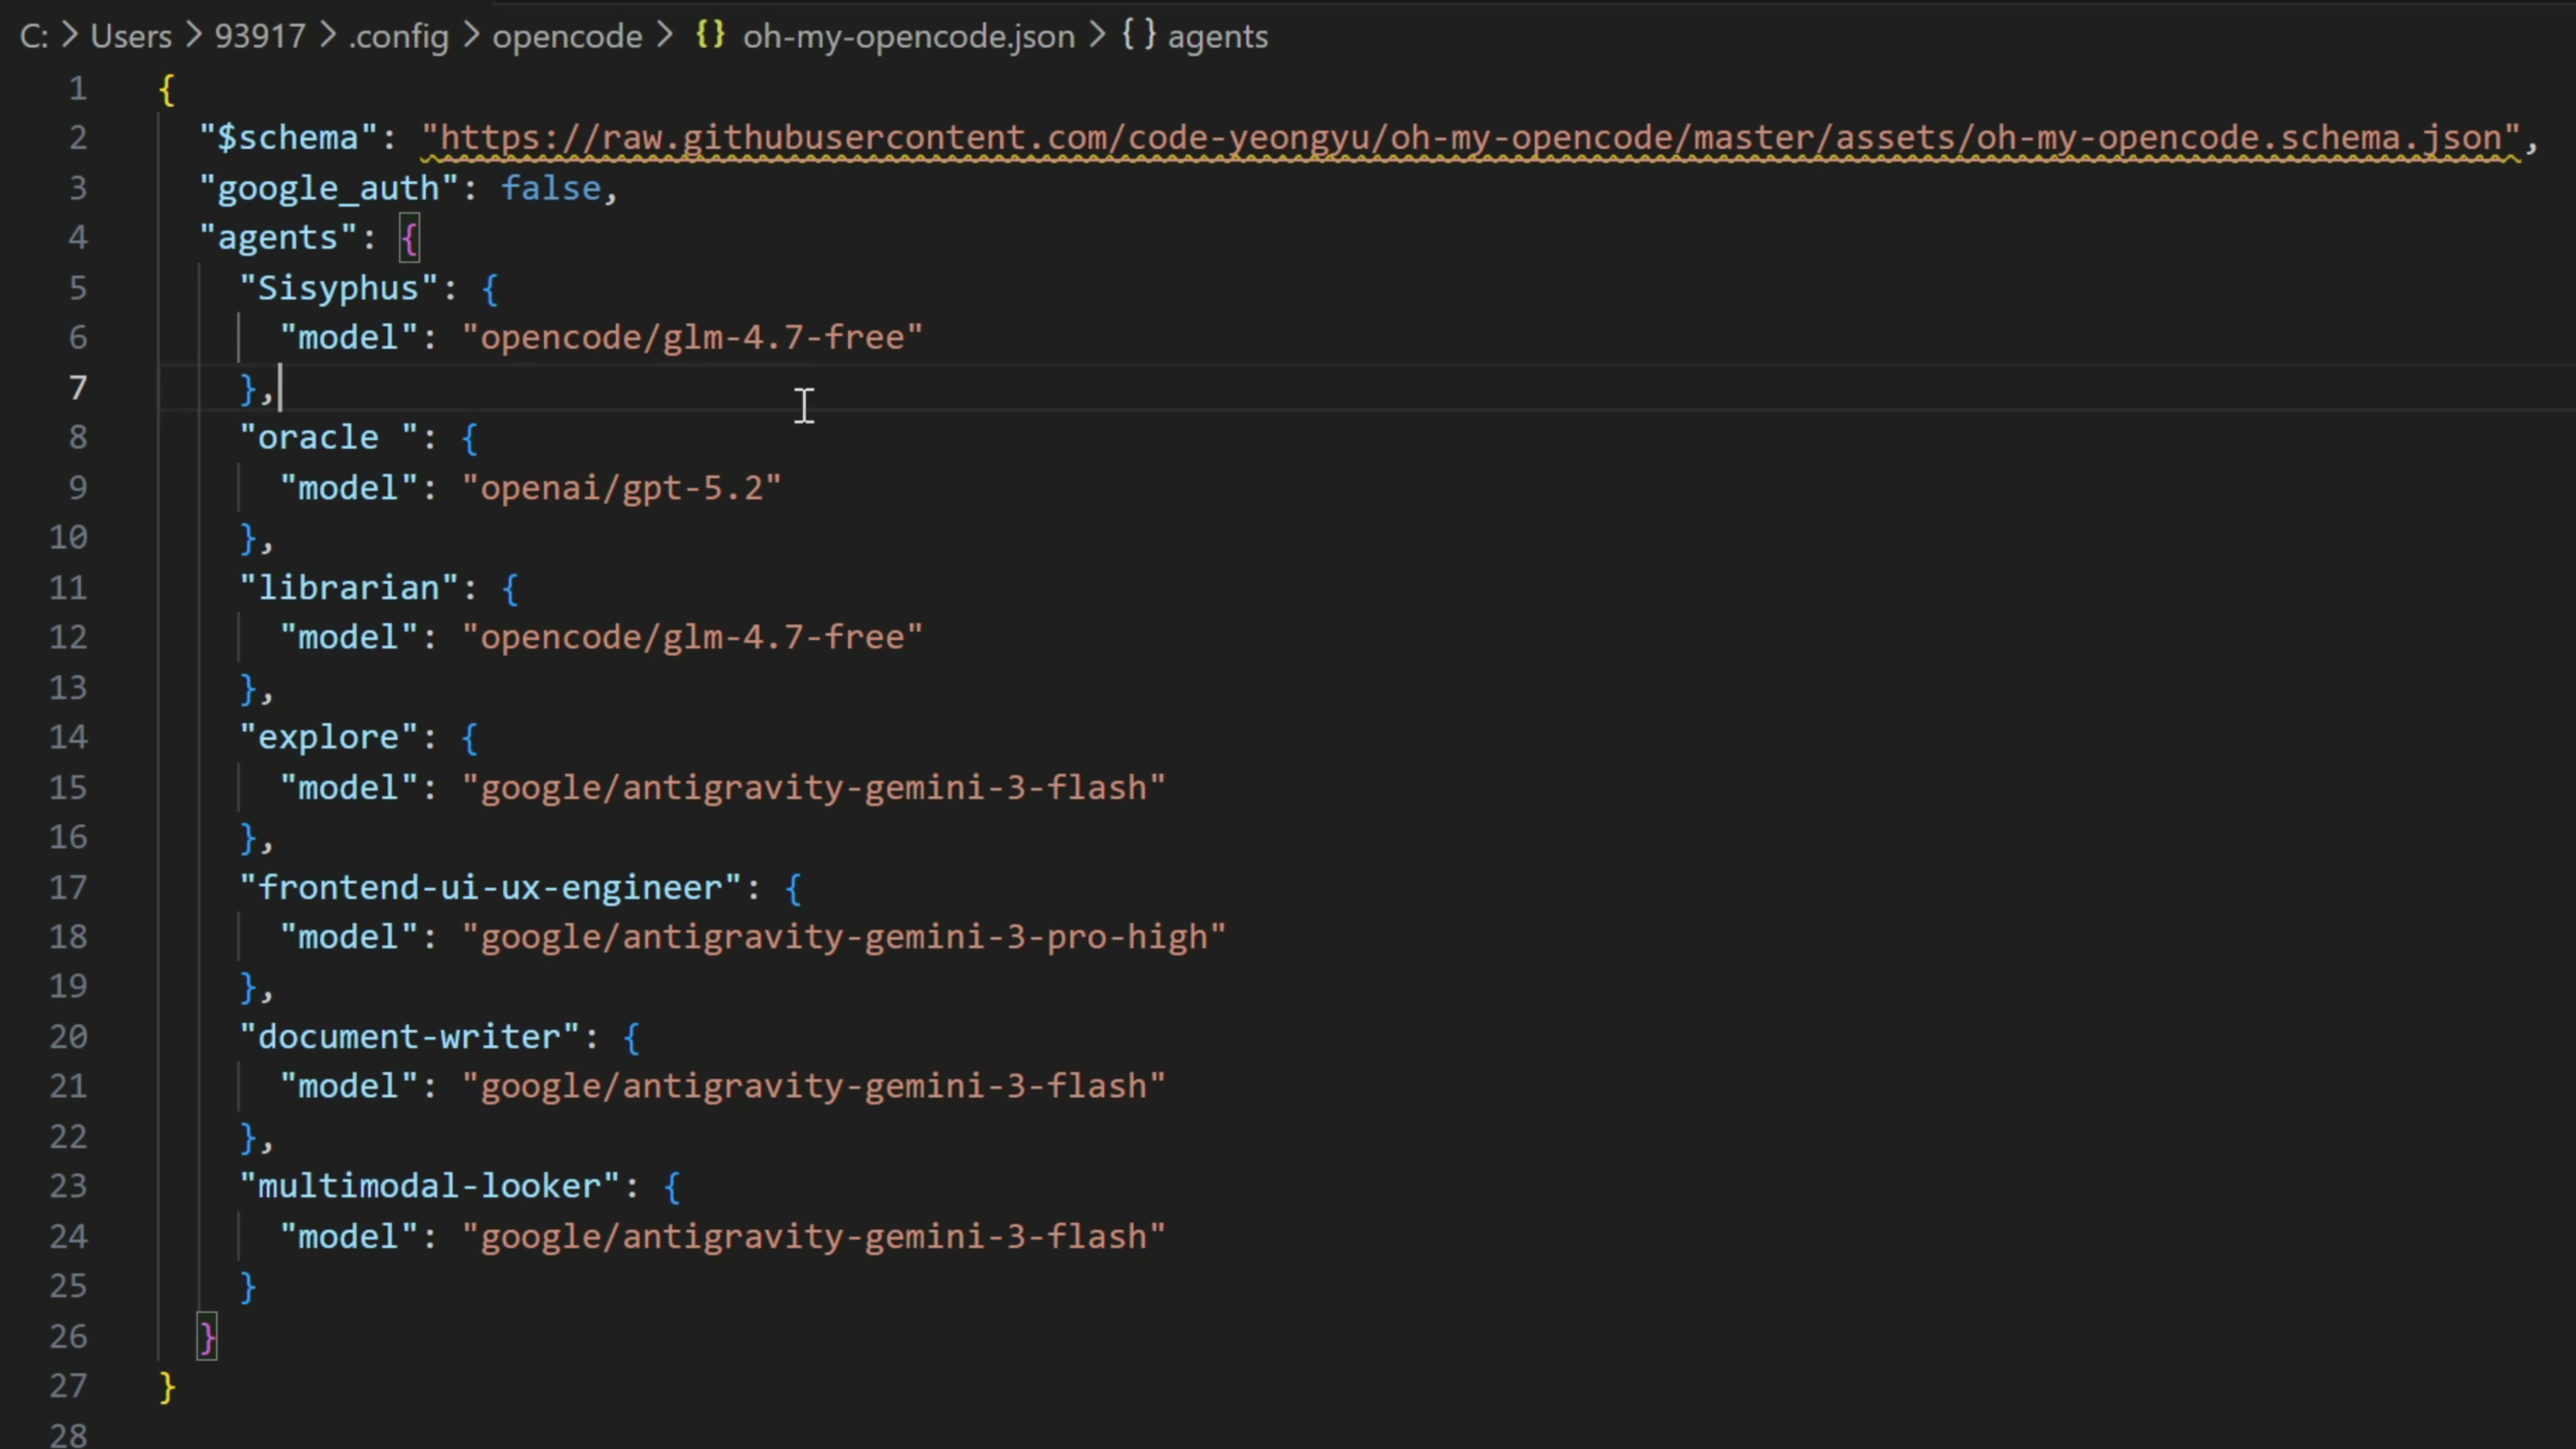Click the opening brace after "agents"
2576x1449 pixels.
pyautogui.click(x=409, y=238)
